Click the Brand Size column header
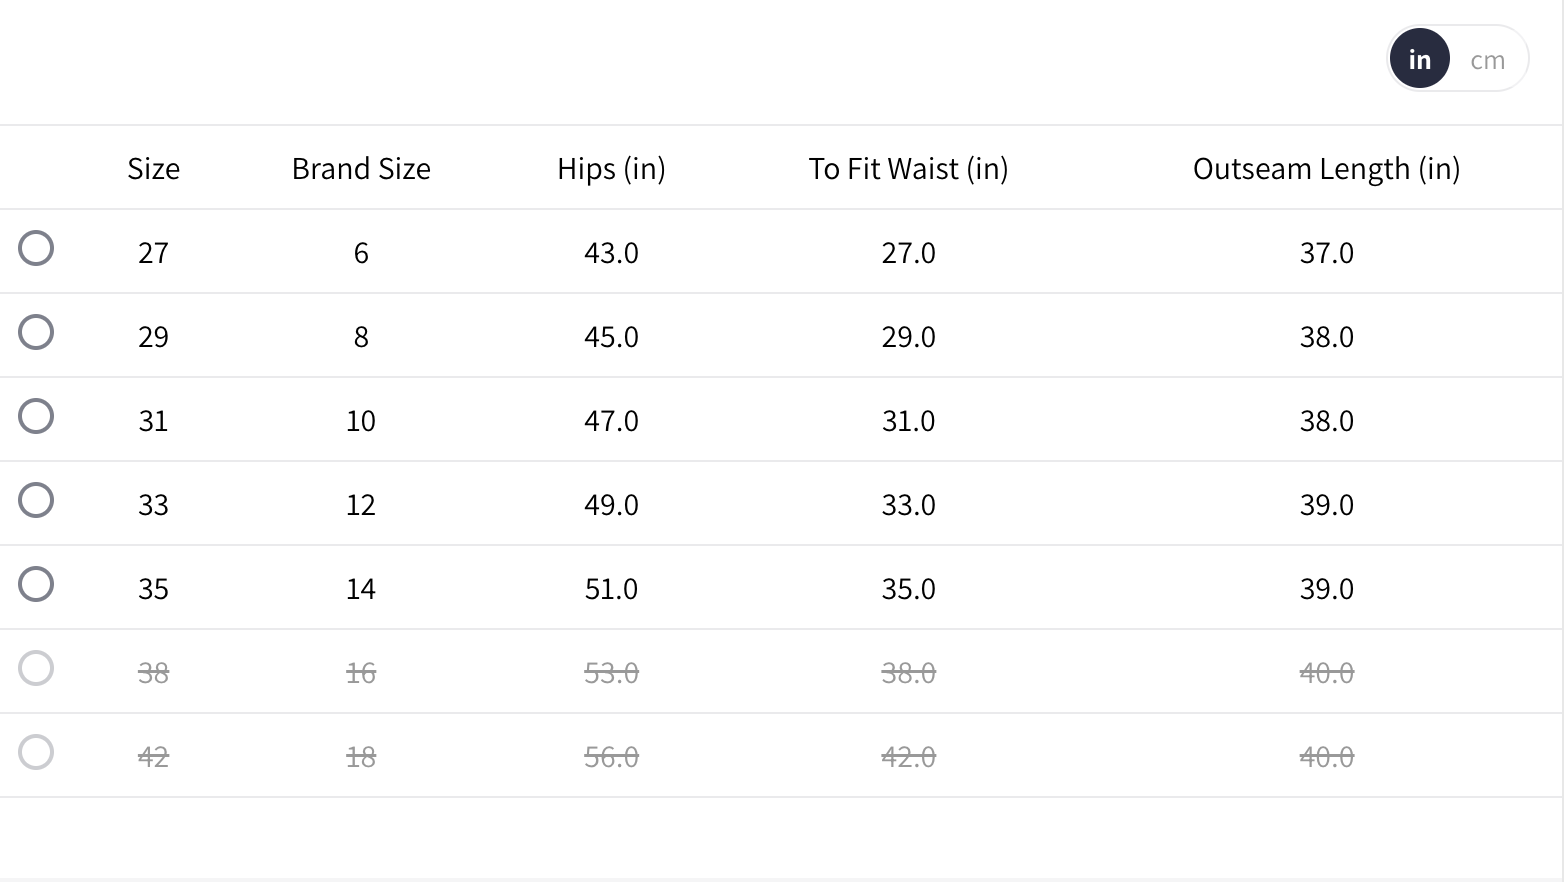The image size is (1564, 882). click(361, 169)
